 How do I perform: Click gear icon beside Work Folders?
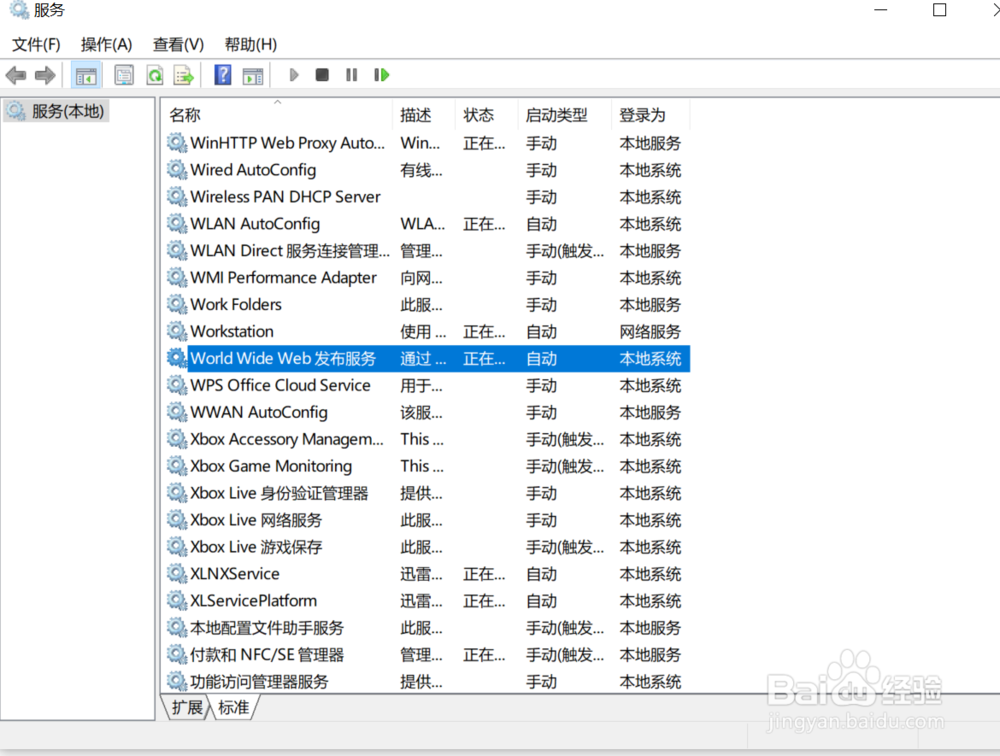177,304
